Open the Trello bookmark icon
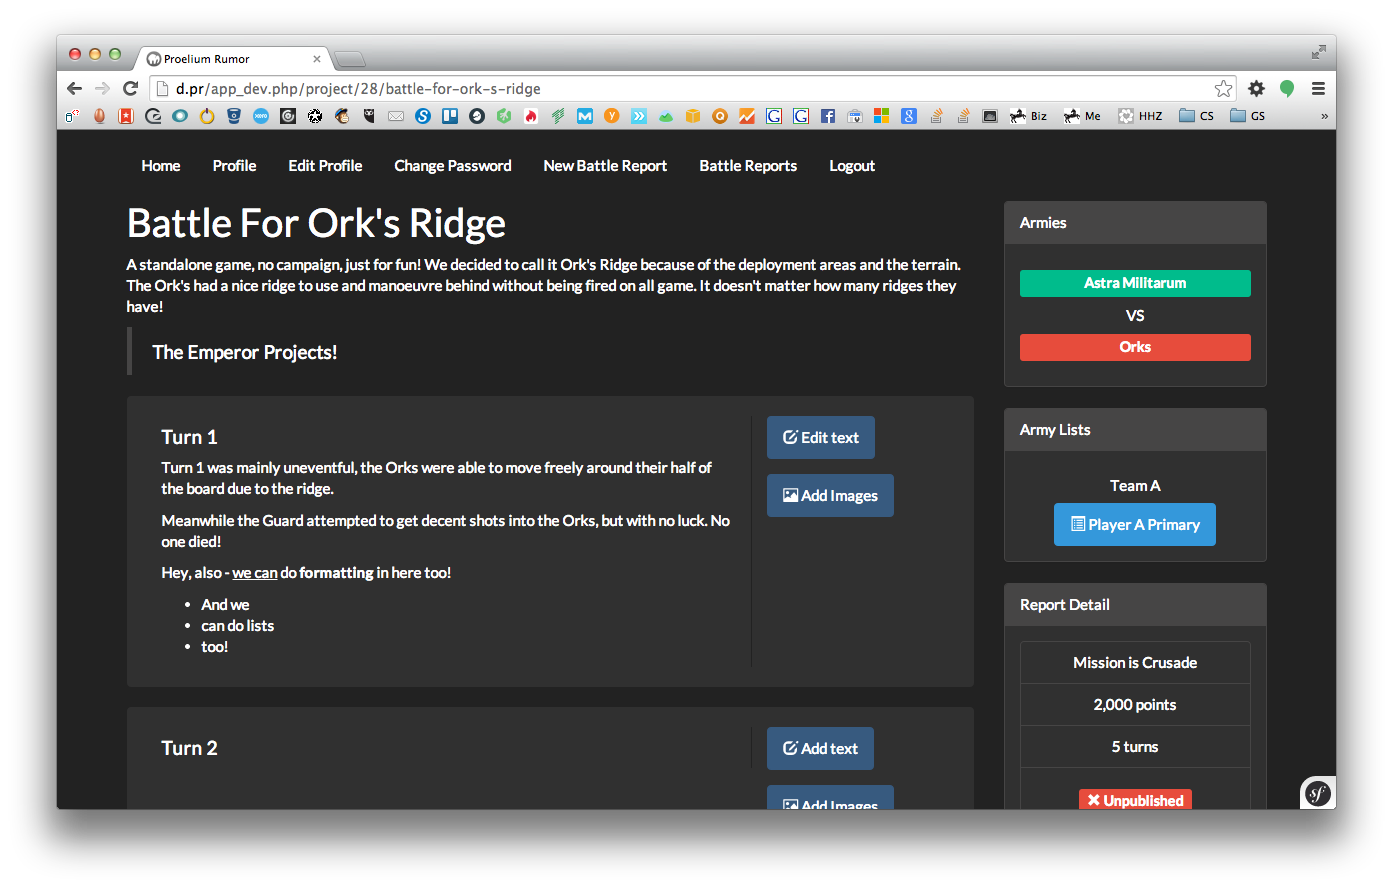The width and height of the screenshot is (1393, 888). (450, 116)
